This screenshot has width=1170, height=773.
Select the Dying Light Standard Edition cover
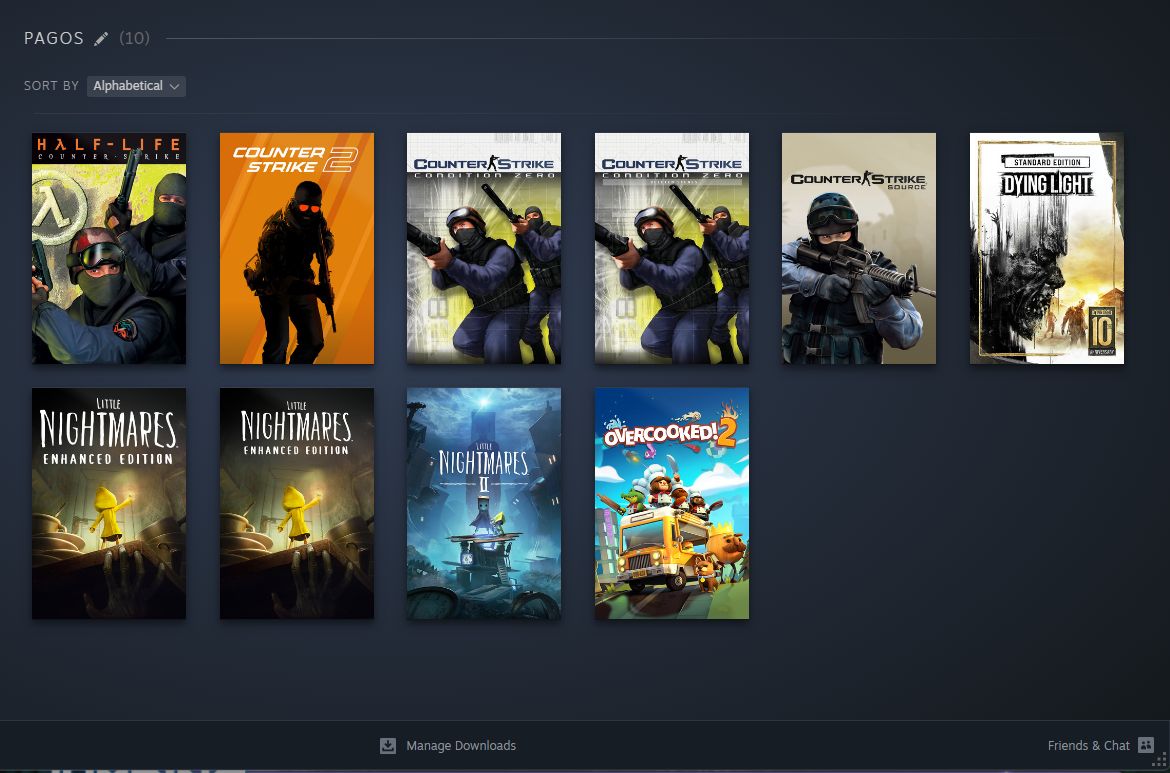pos(1047,248)
